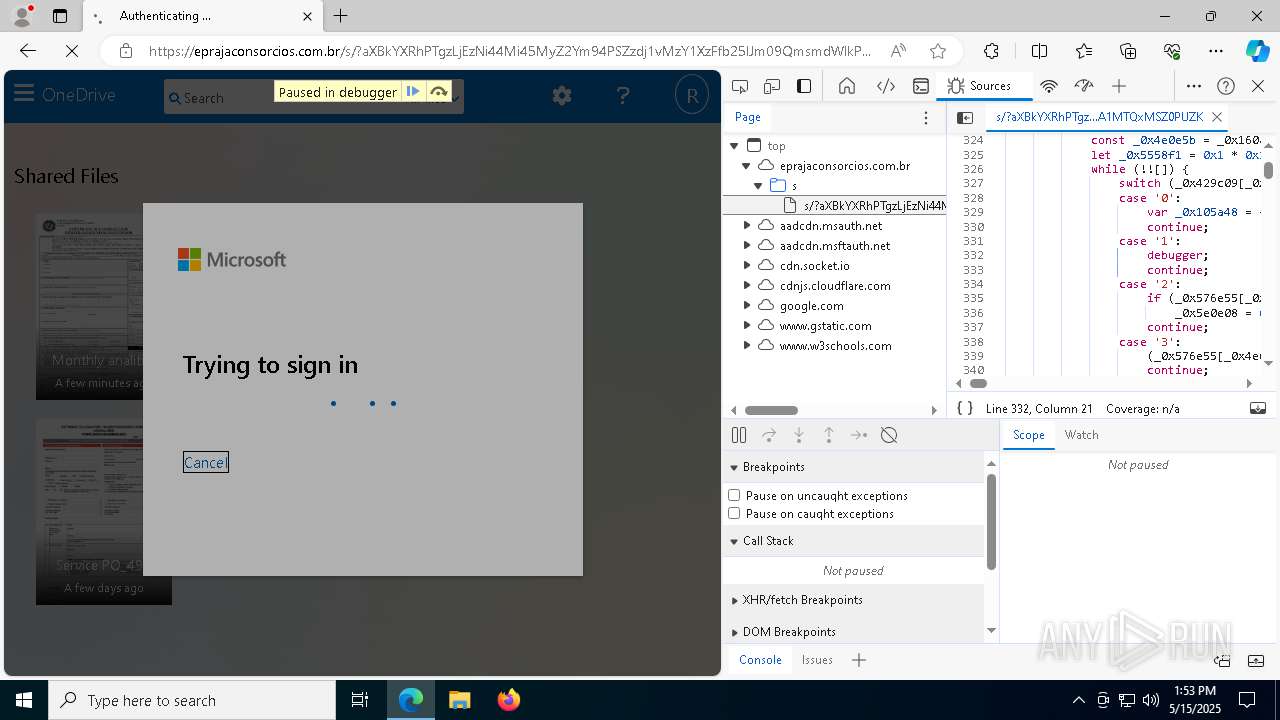This screenshot has height=720, width=1280.
Task: Open DevTools help question mark icon
Action: click(1226, 86)
